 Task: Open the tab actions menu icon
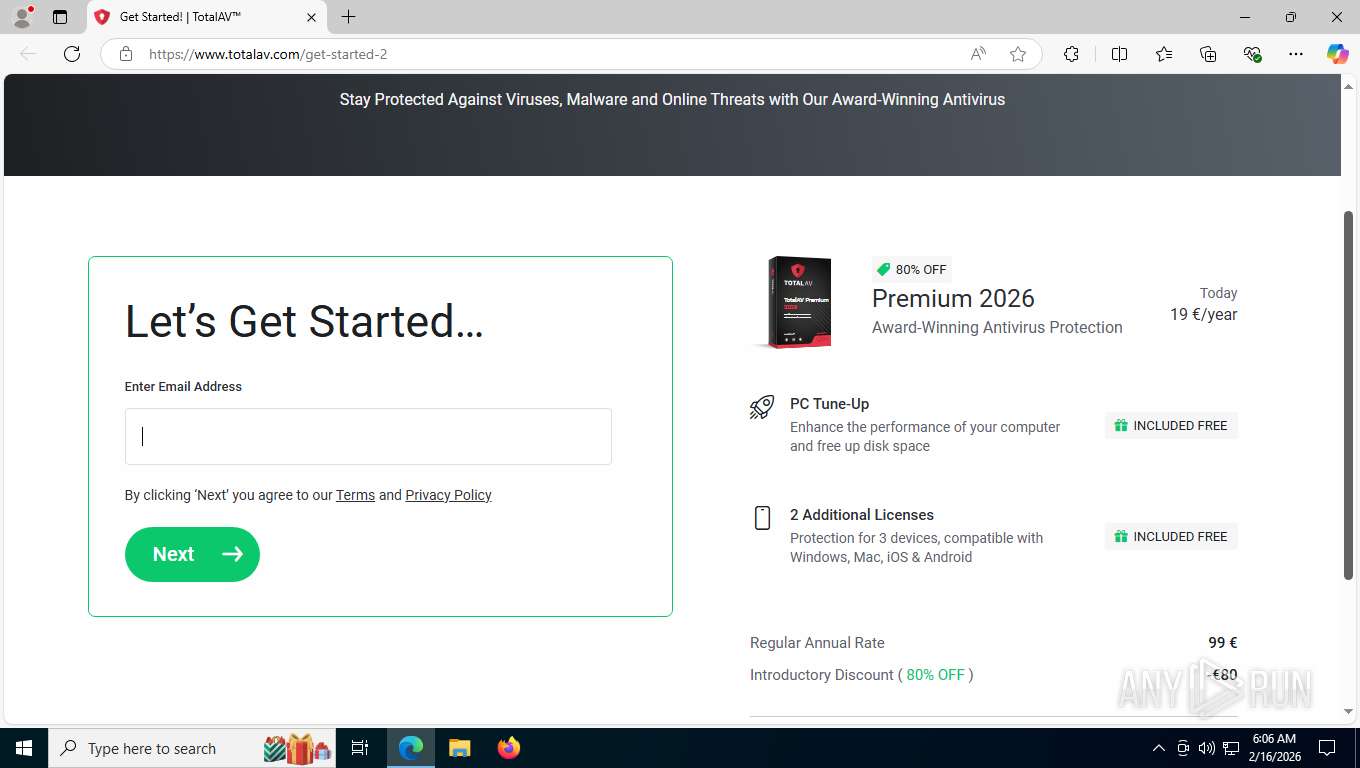(x=60, y=17)
